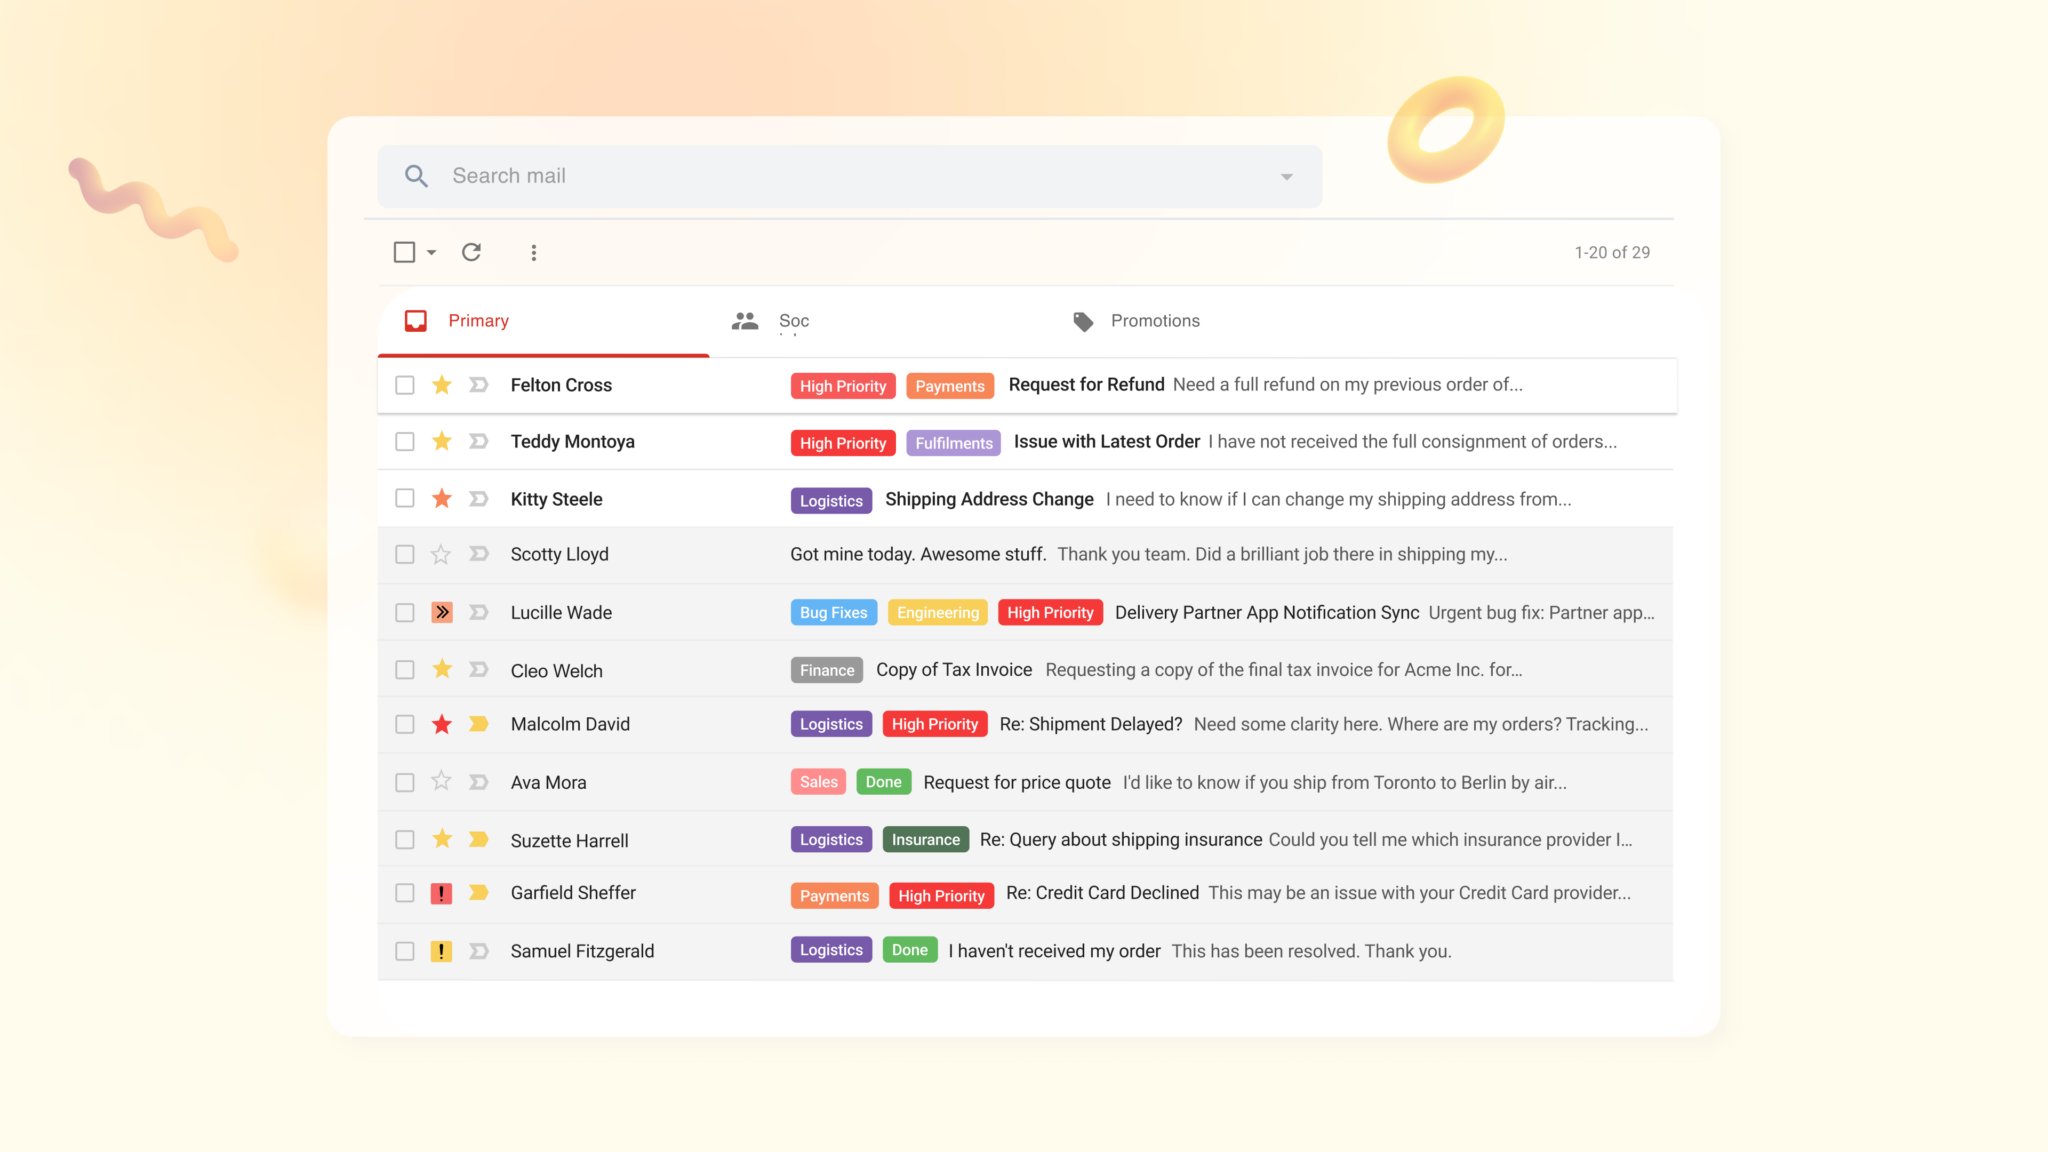The height and width of the screenshot is (1152, 2048).
Task: Click the refresh mail icon
Action: pos(471,252)
